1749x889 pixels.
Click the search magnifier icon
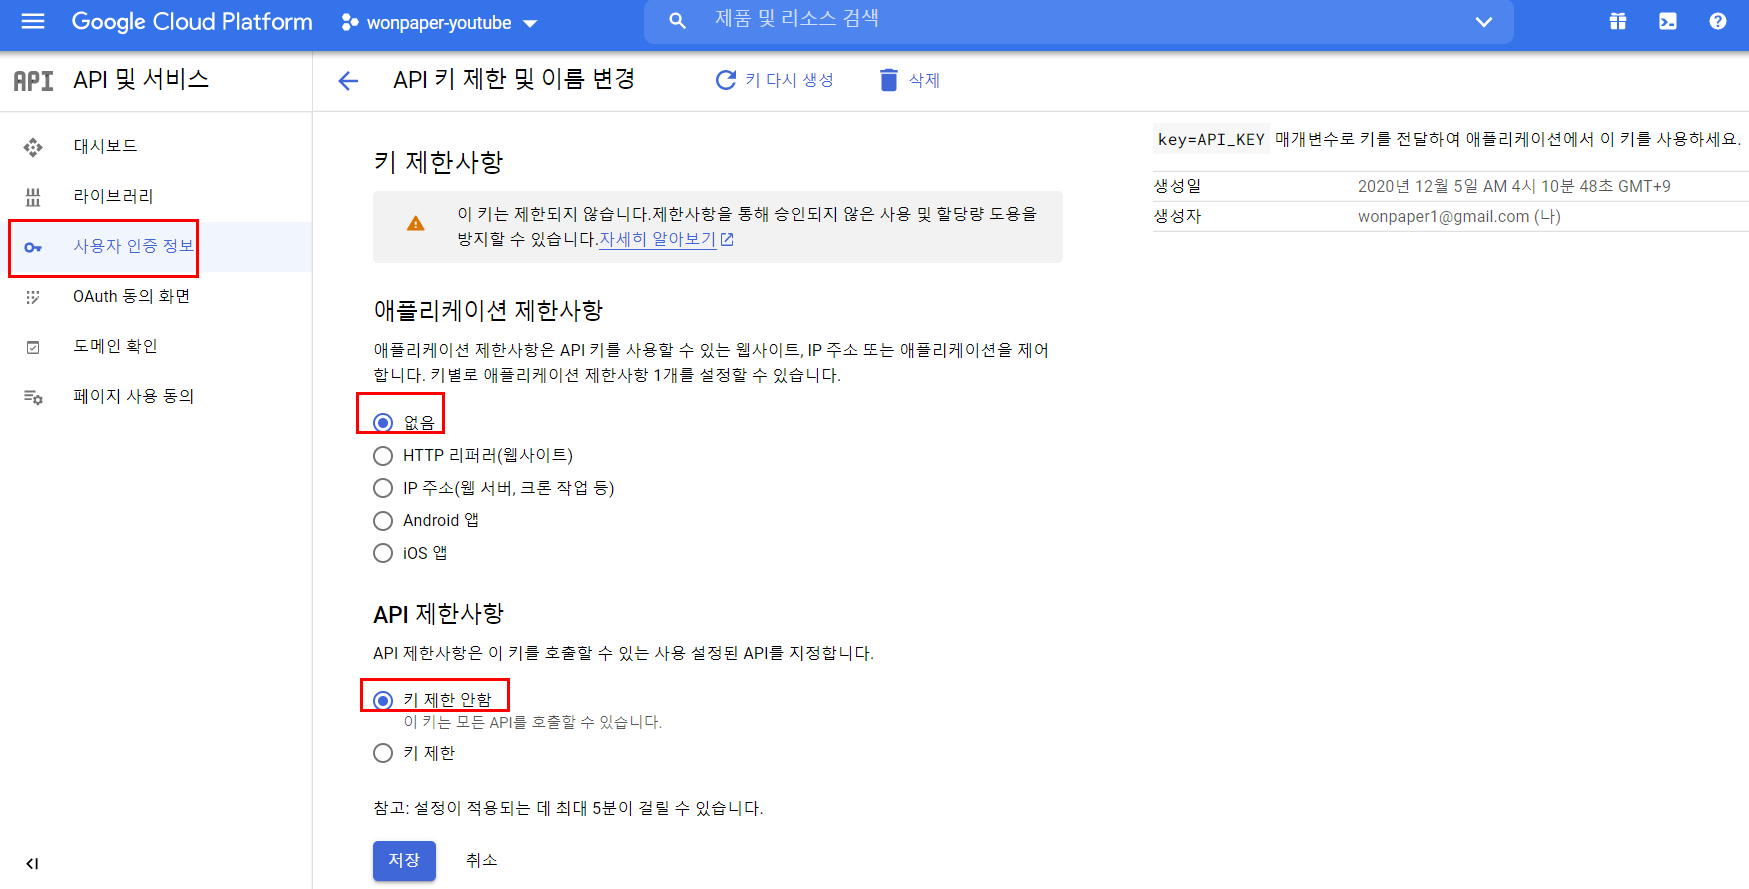click(x=677, y=21)
